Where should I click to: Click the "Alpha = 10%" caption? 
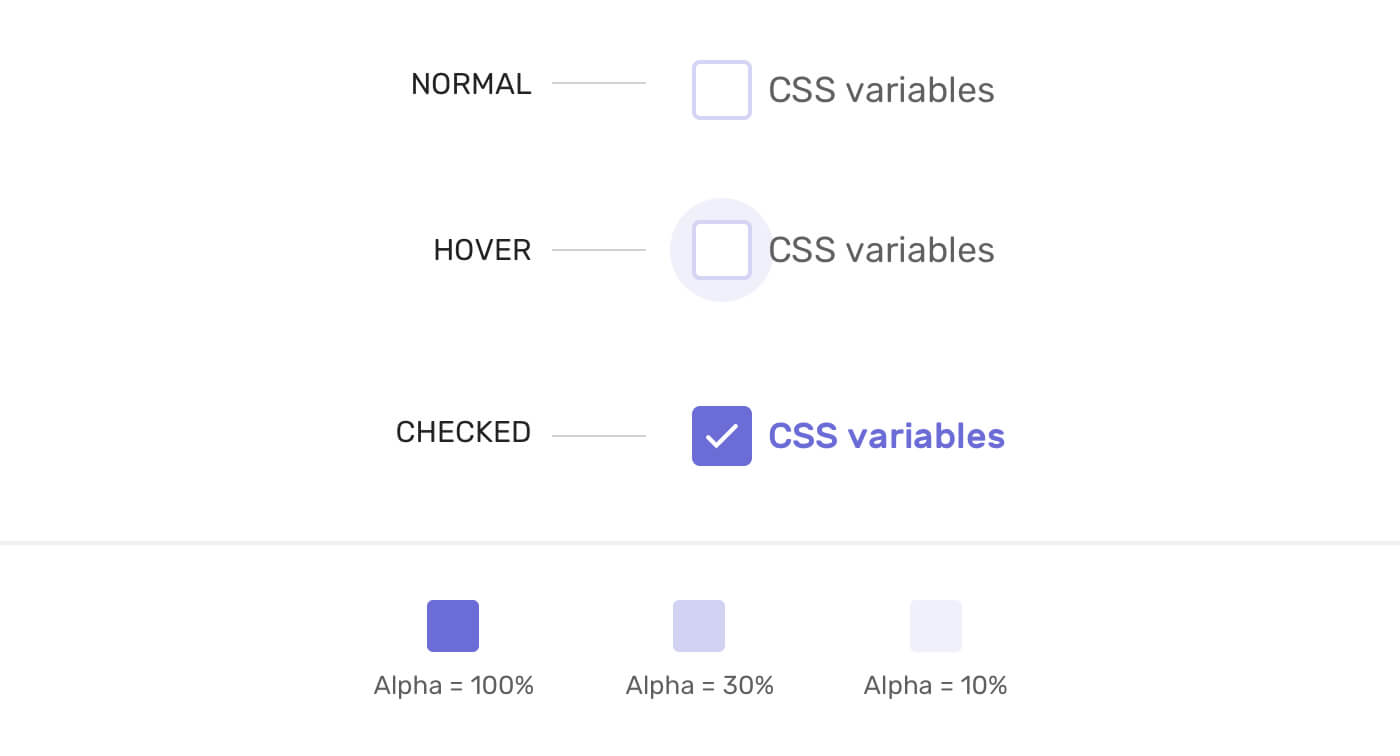click(x=936, y=686)
